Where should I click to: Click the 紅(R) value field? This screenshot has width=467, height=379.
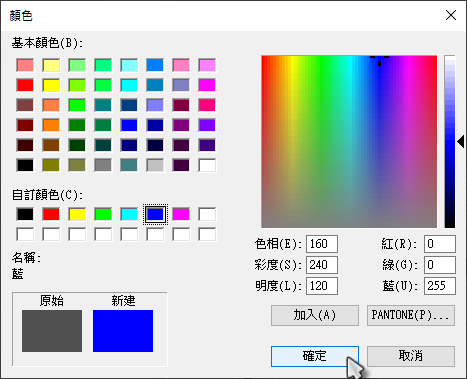tap(440, 244)
